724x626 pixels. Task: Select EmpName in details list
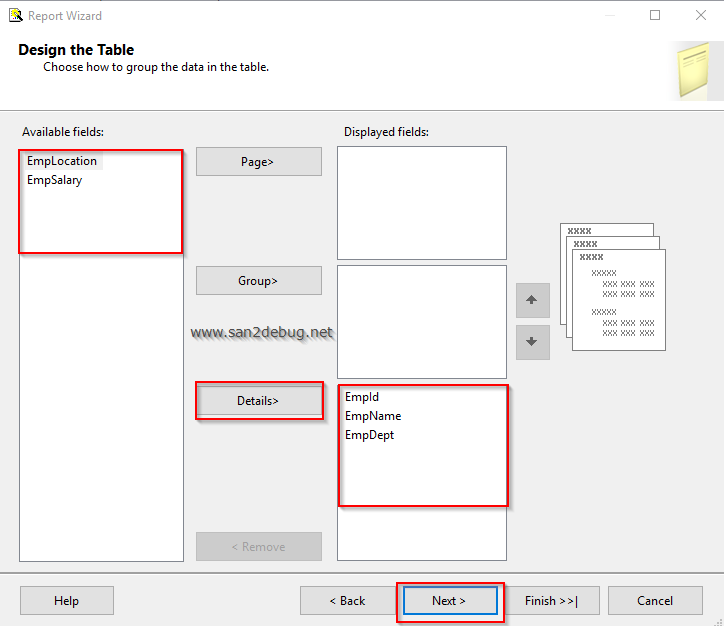(x=373, y=416)
